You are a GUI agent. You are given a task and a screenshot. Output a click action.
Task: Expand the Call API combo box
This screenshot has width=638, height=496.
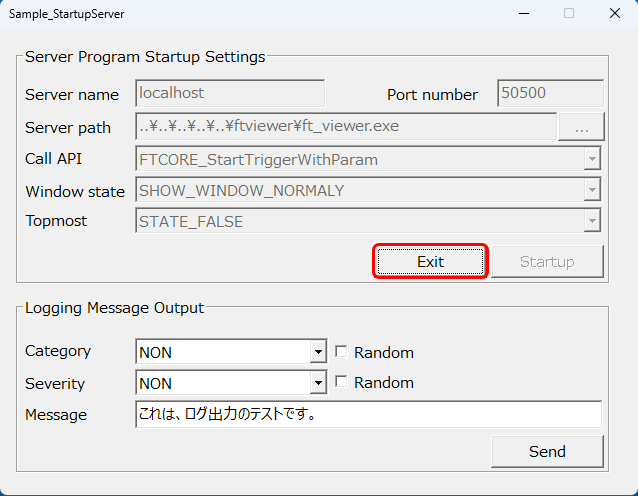pyautogui.click(x=592, y=159)
